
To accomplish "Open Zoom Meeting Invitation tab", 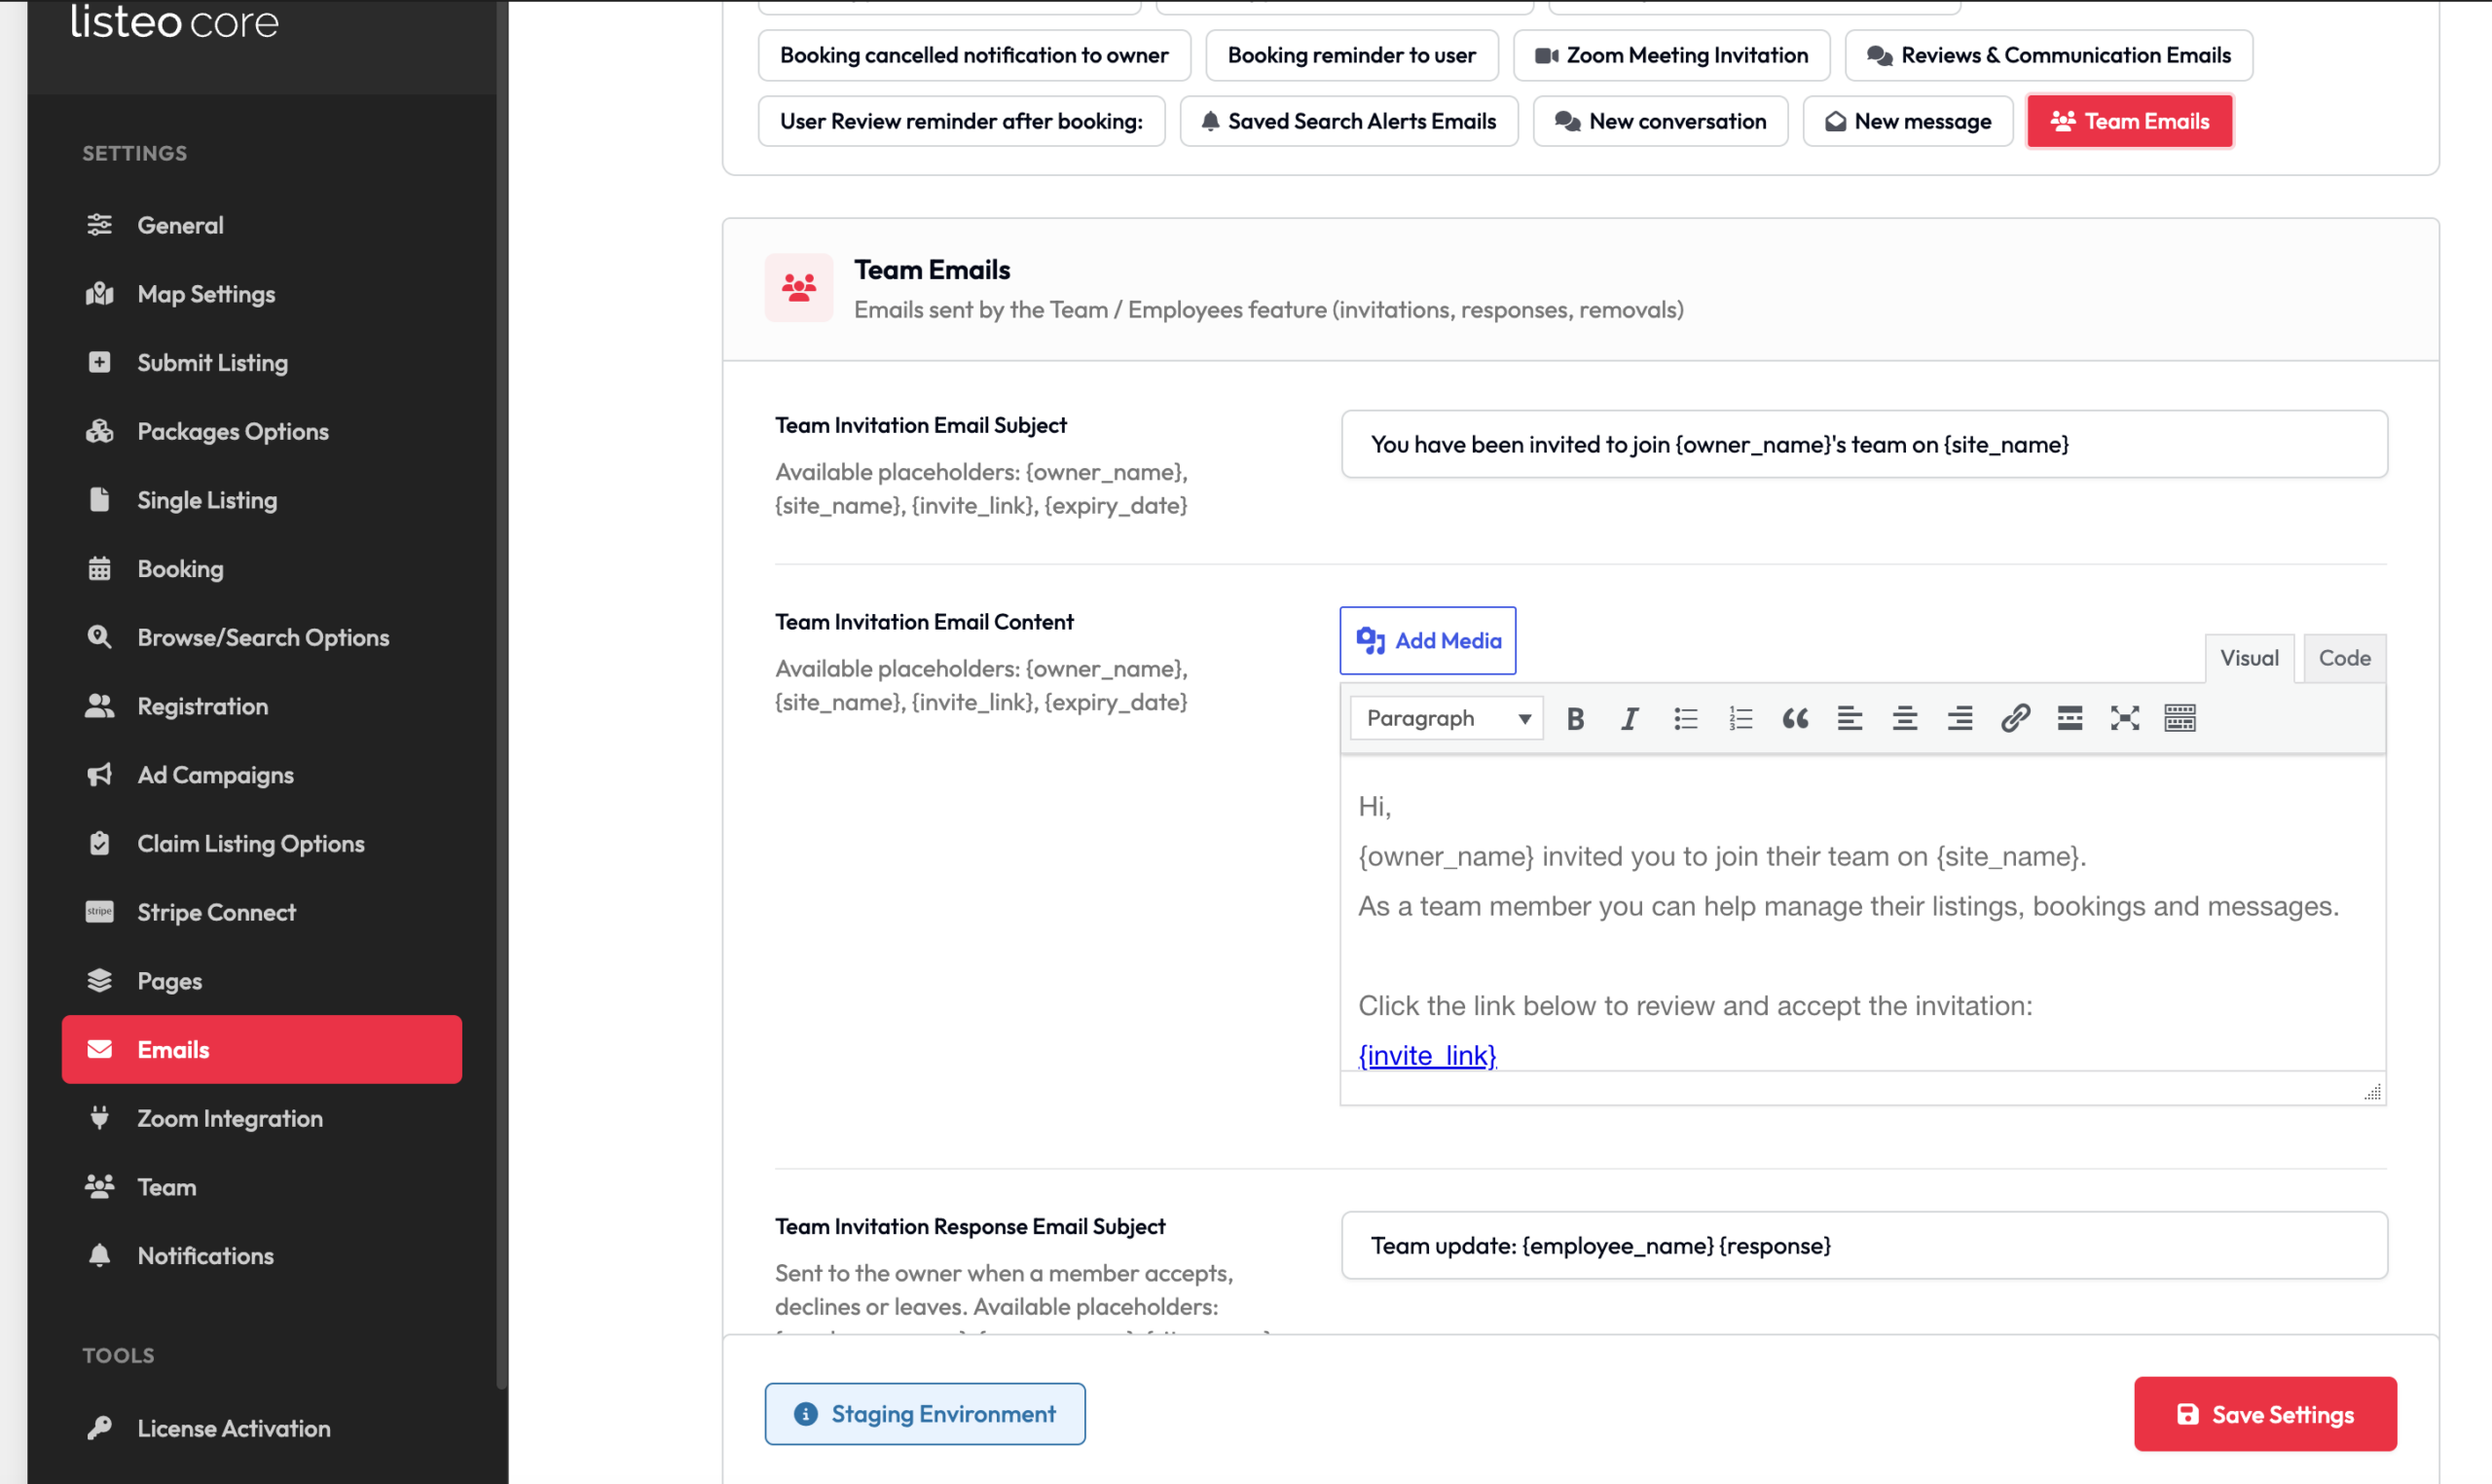I will tap(1672, 55).
